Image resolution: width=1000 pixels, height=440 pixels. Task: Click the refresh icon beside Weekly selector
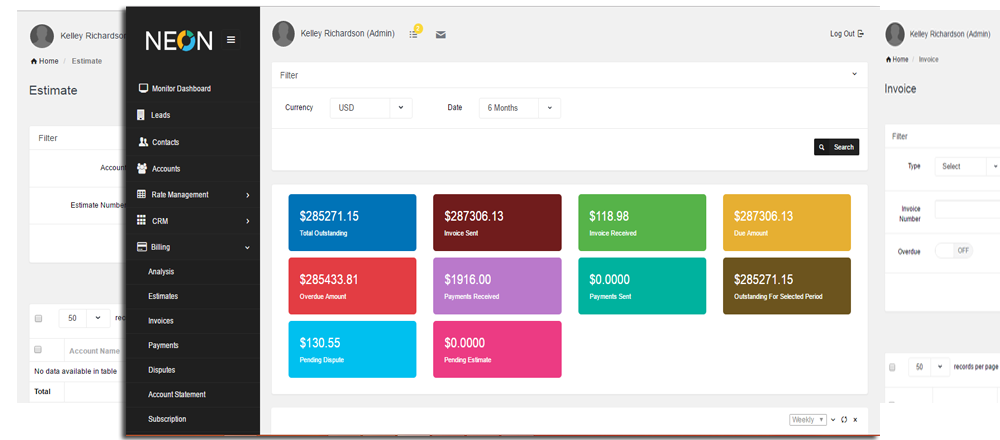point(845,420)
